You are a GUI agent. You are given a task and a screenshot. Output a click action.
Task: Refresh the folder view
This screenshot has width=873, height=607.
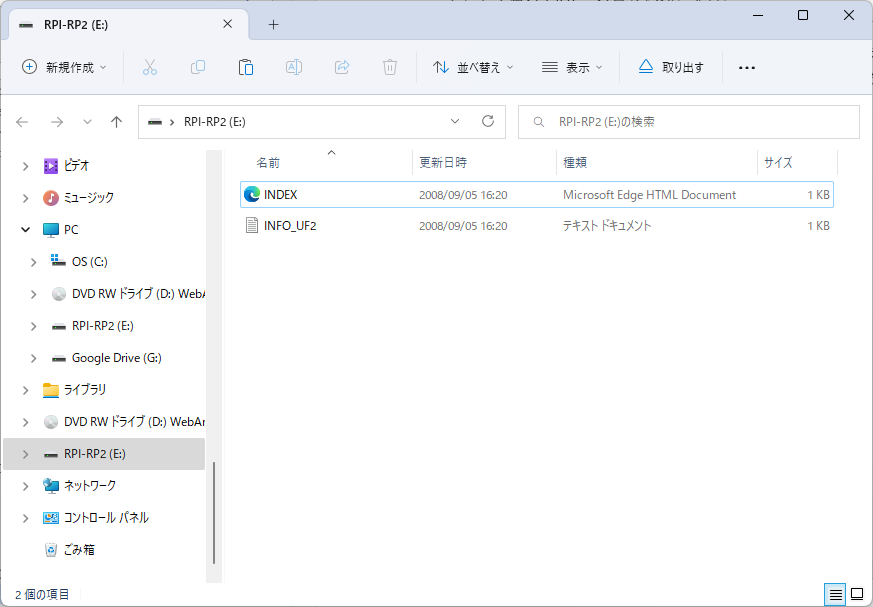click(x=488, y=121)
